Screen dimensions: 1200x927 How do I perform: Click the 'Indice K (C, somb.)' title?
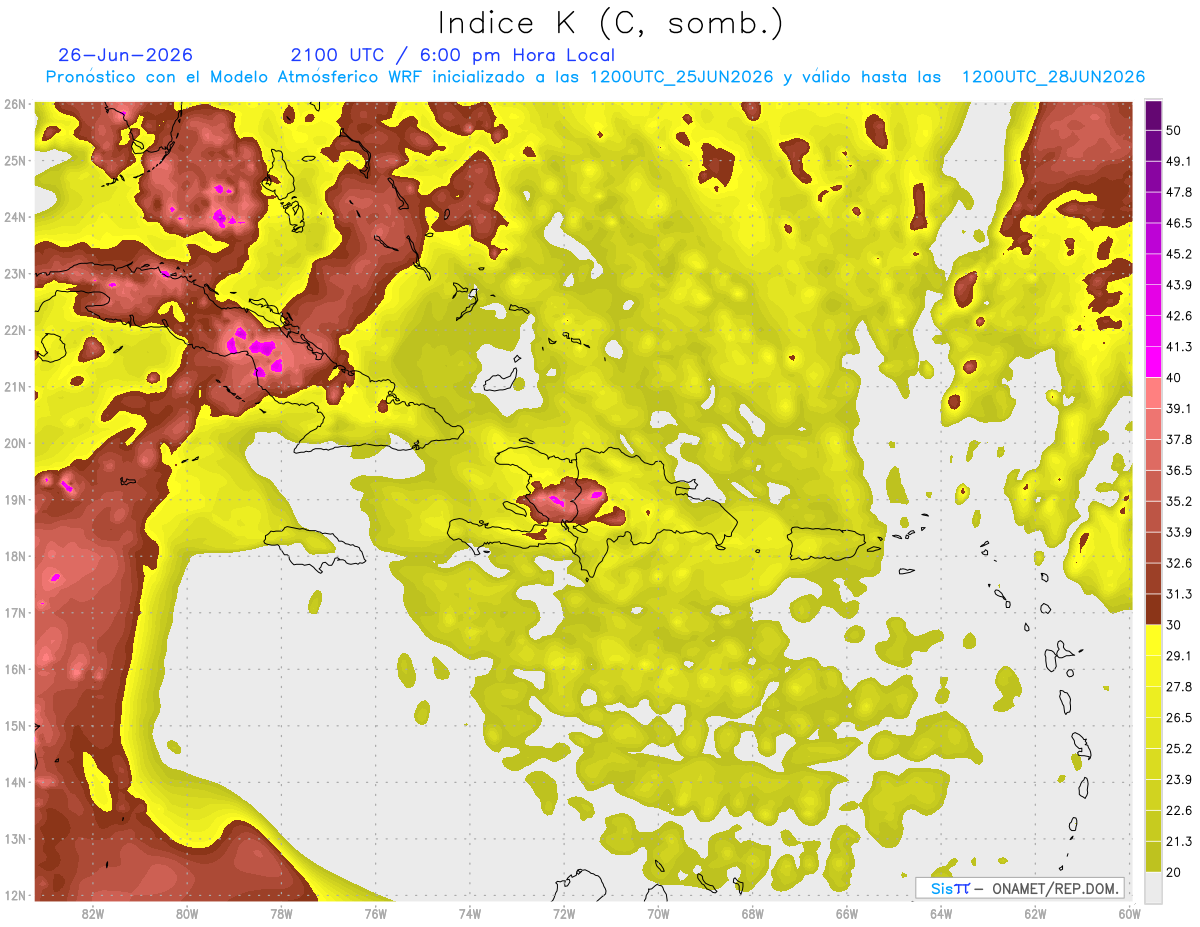[611, 23]
